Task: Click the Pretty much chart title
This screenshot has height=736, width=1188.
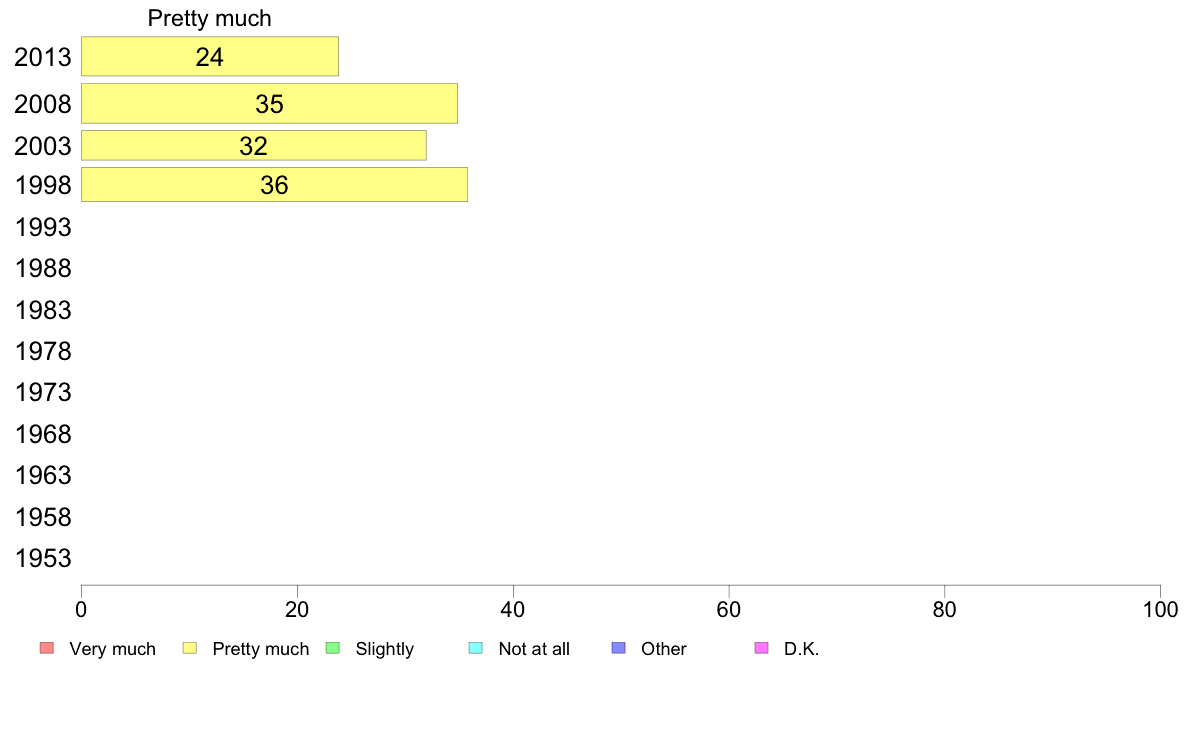Action: point(209,18)
